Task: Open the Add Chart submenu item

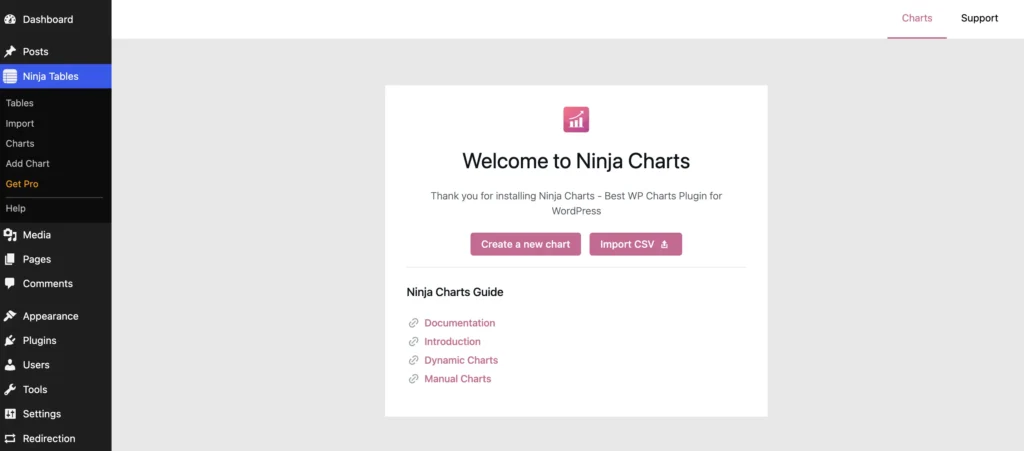Action: [27, 164]
